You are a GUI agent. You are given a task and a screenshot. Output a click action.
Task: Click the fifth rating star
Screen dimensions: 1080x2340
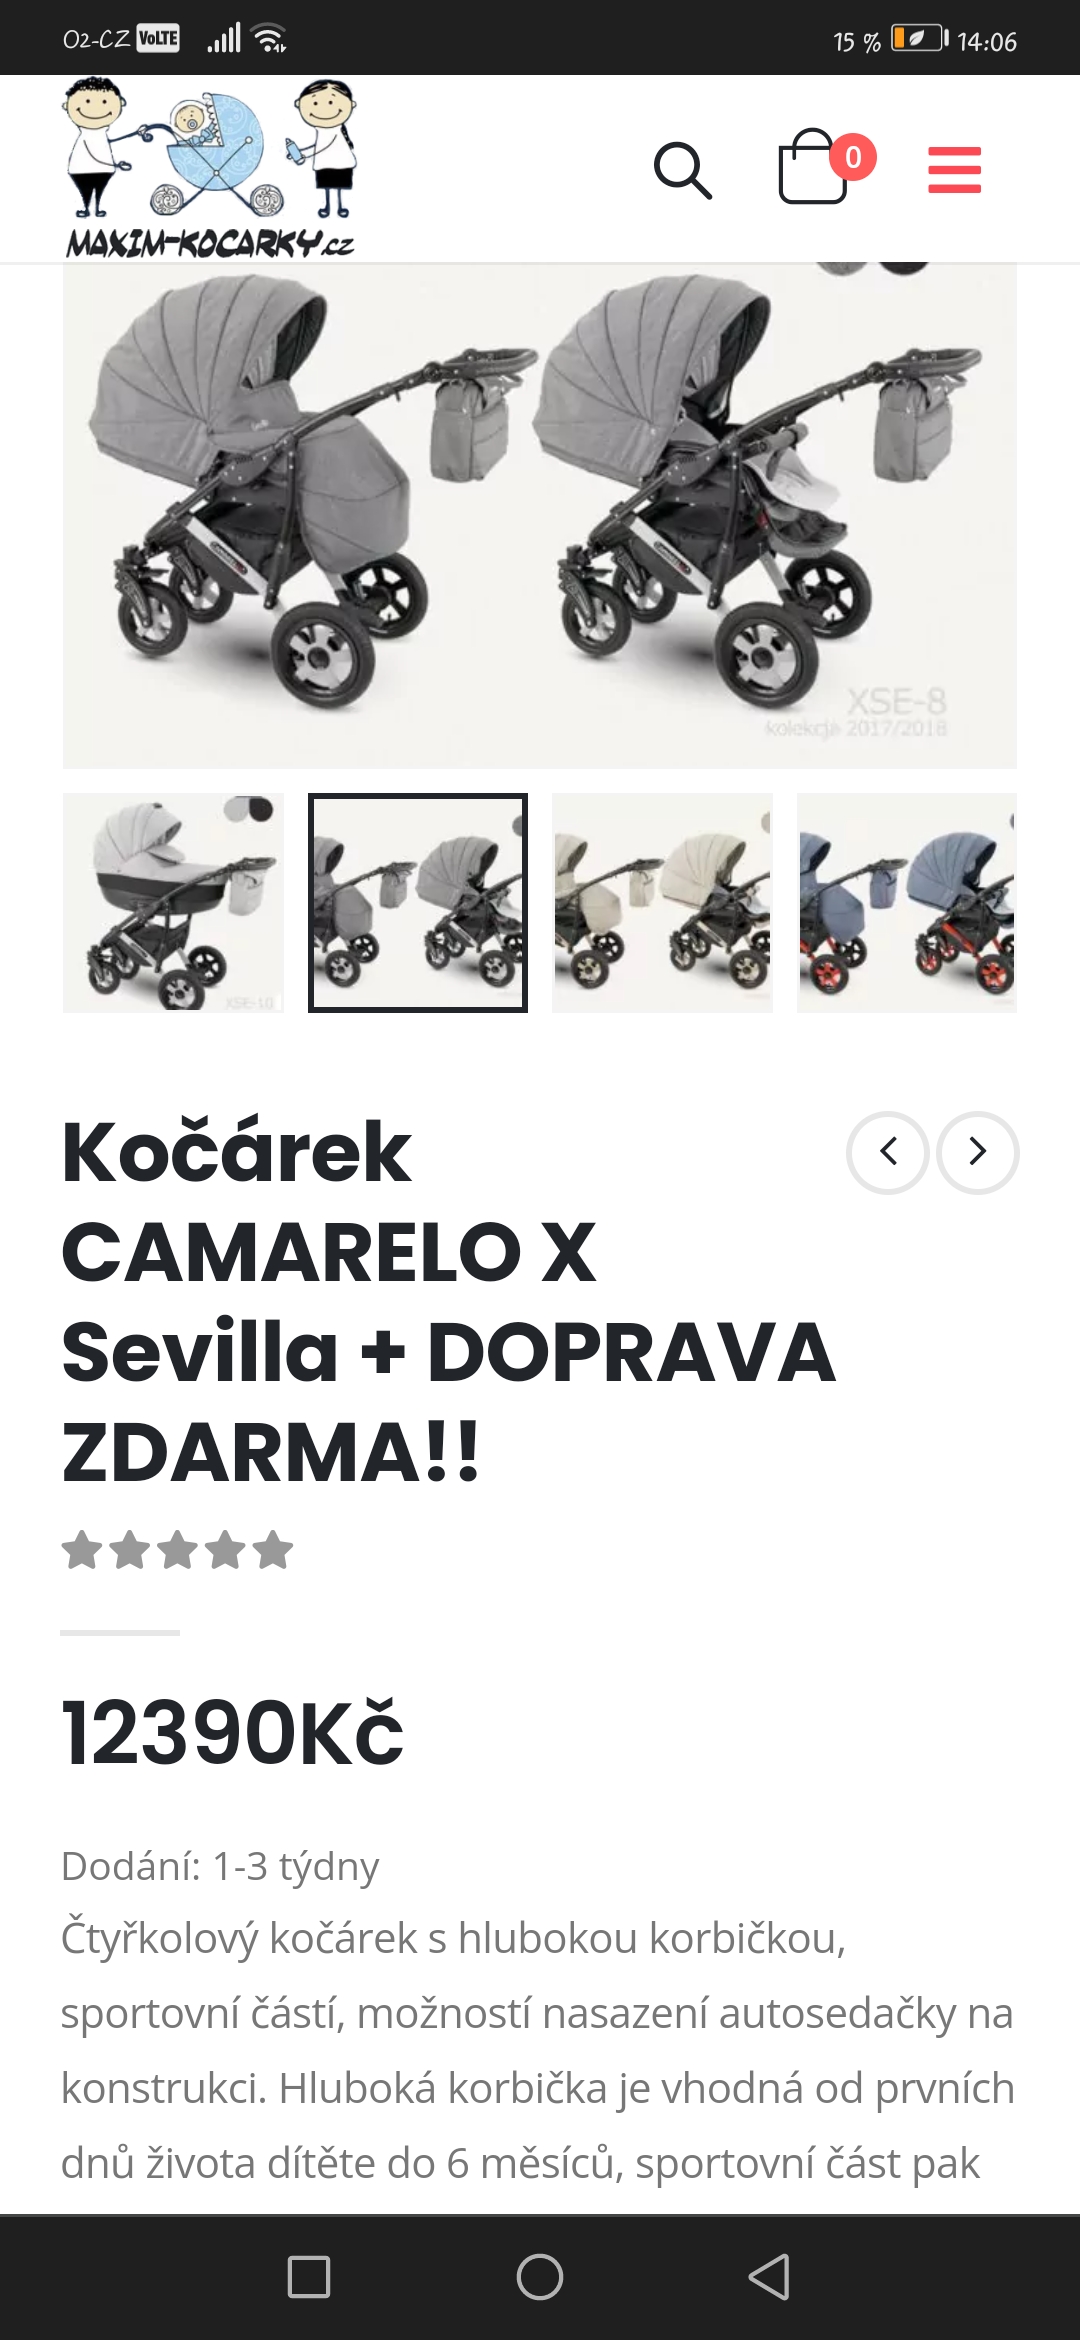coord(273,1551)
